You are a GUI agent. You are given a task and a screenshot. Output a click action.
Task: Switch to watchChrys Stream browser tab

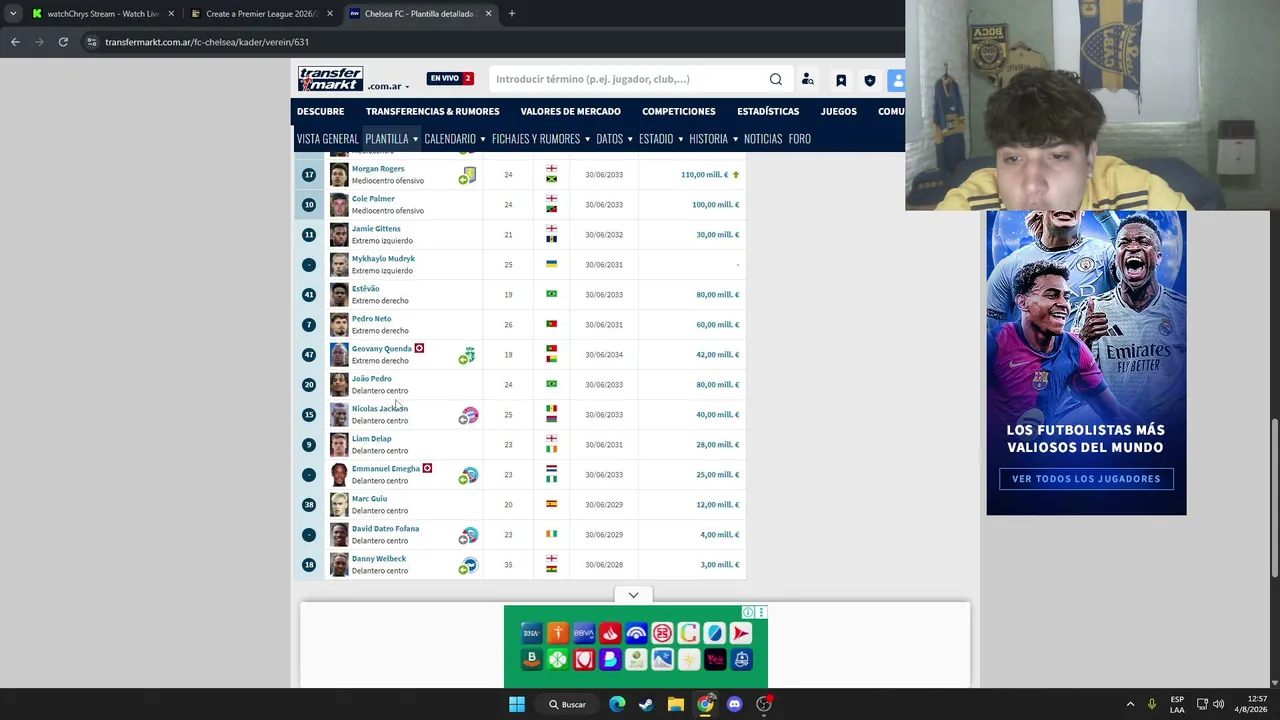[x=103, y=14]
